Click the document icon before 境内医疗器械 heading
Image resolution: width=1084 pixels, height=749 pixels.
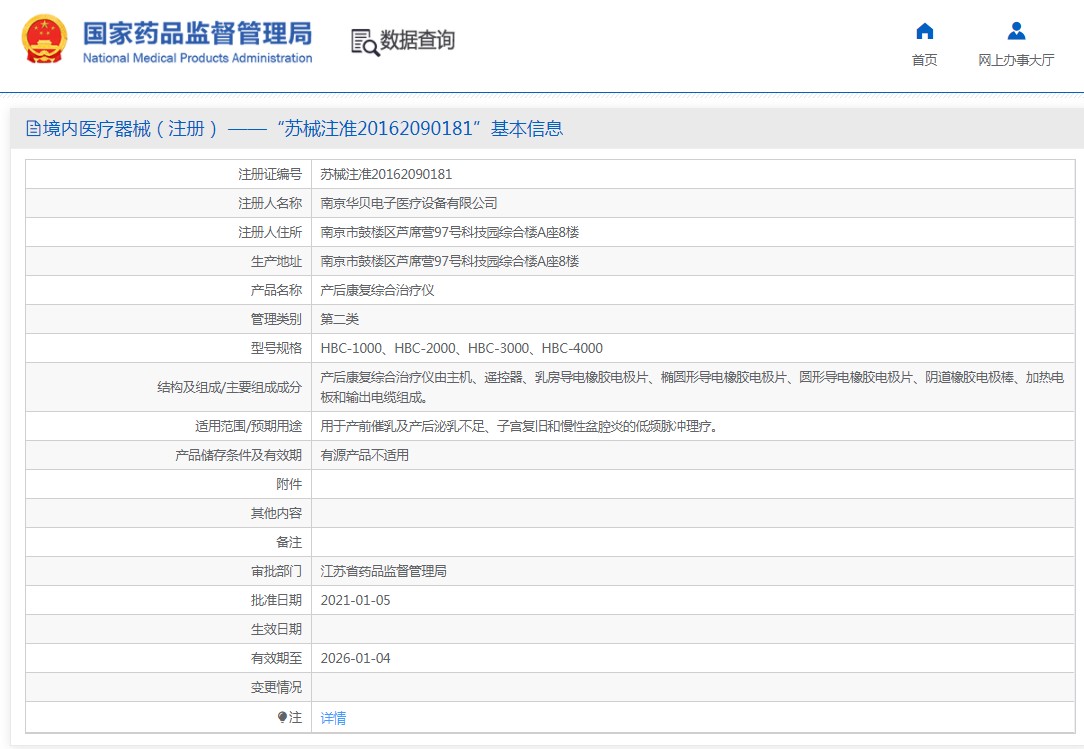click(33, 129)
